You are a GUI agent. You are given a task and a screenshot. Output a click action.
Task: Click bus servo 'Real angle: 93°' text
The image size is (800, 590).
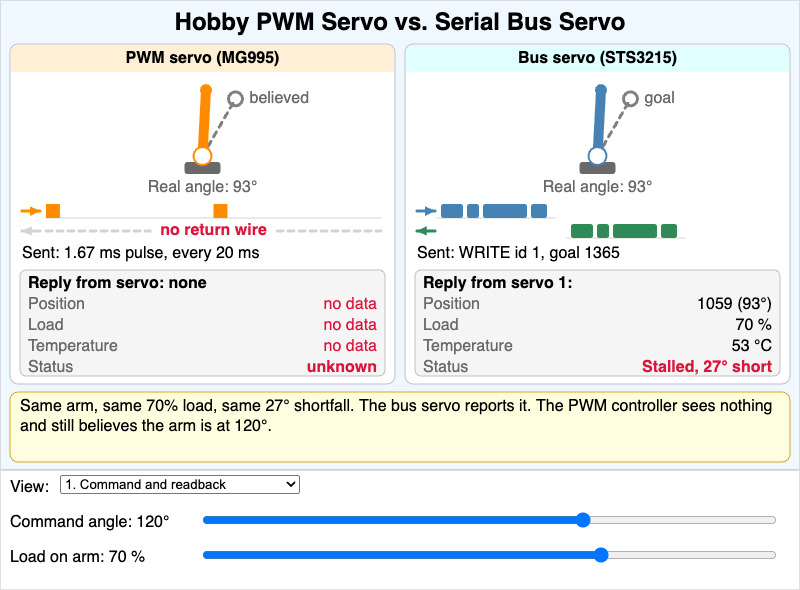pos(597,187)
